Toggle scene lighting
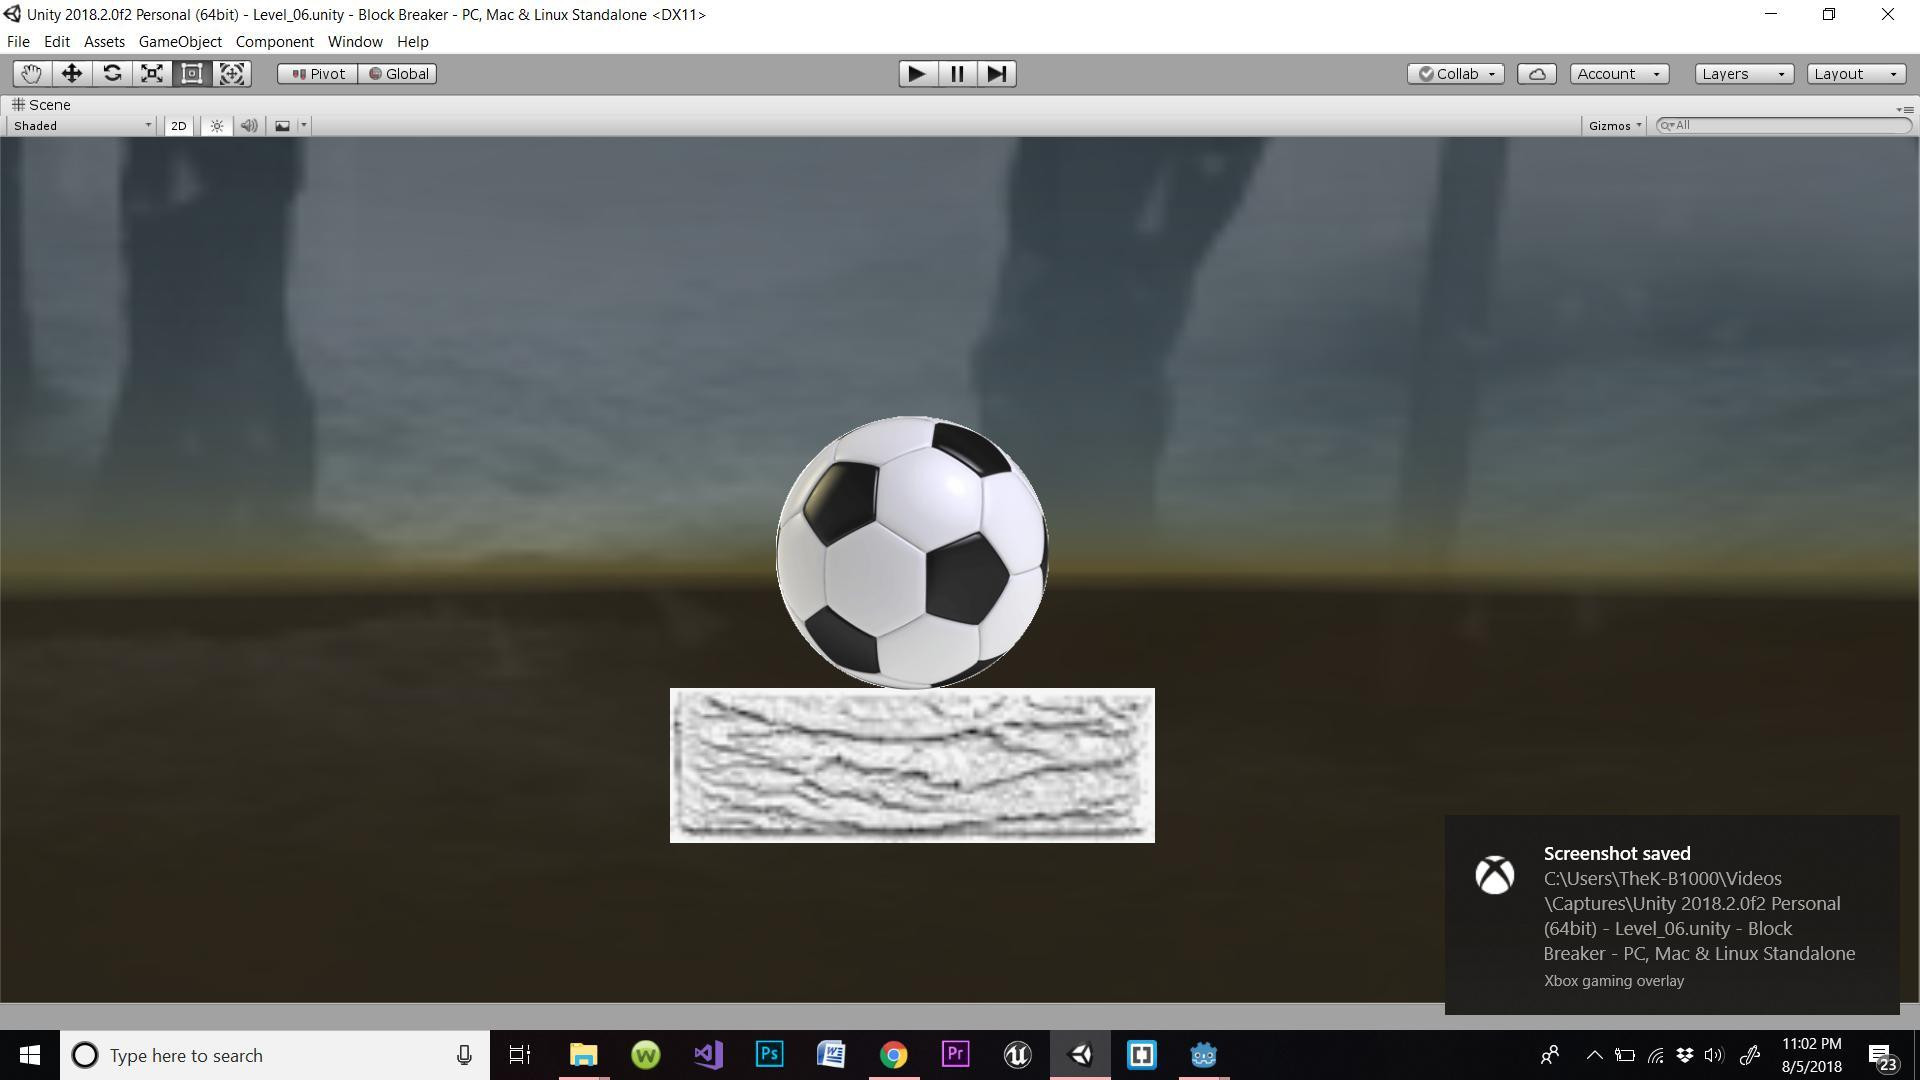This screenshot has height=1080, width=1920. pyautogui.click(x=217, y=126)
